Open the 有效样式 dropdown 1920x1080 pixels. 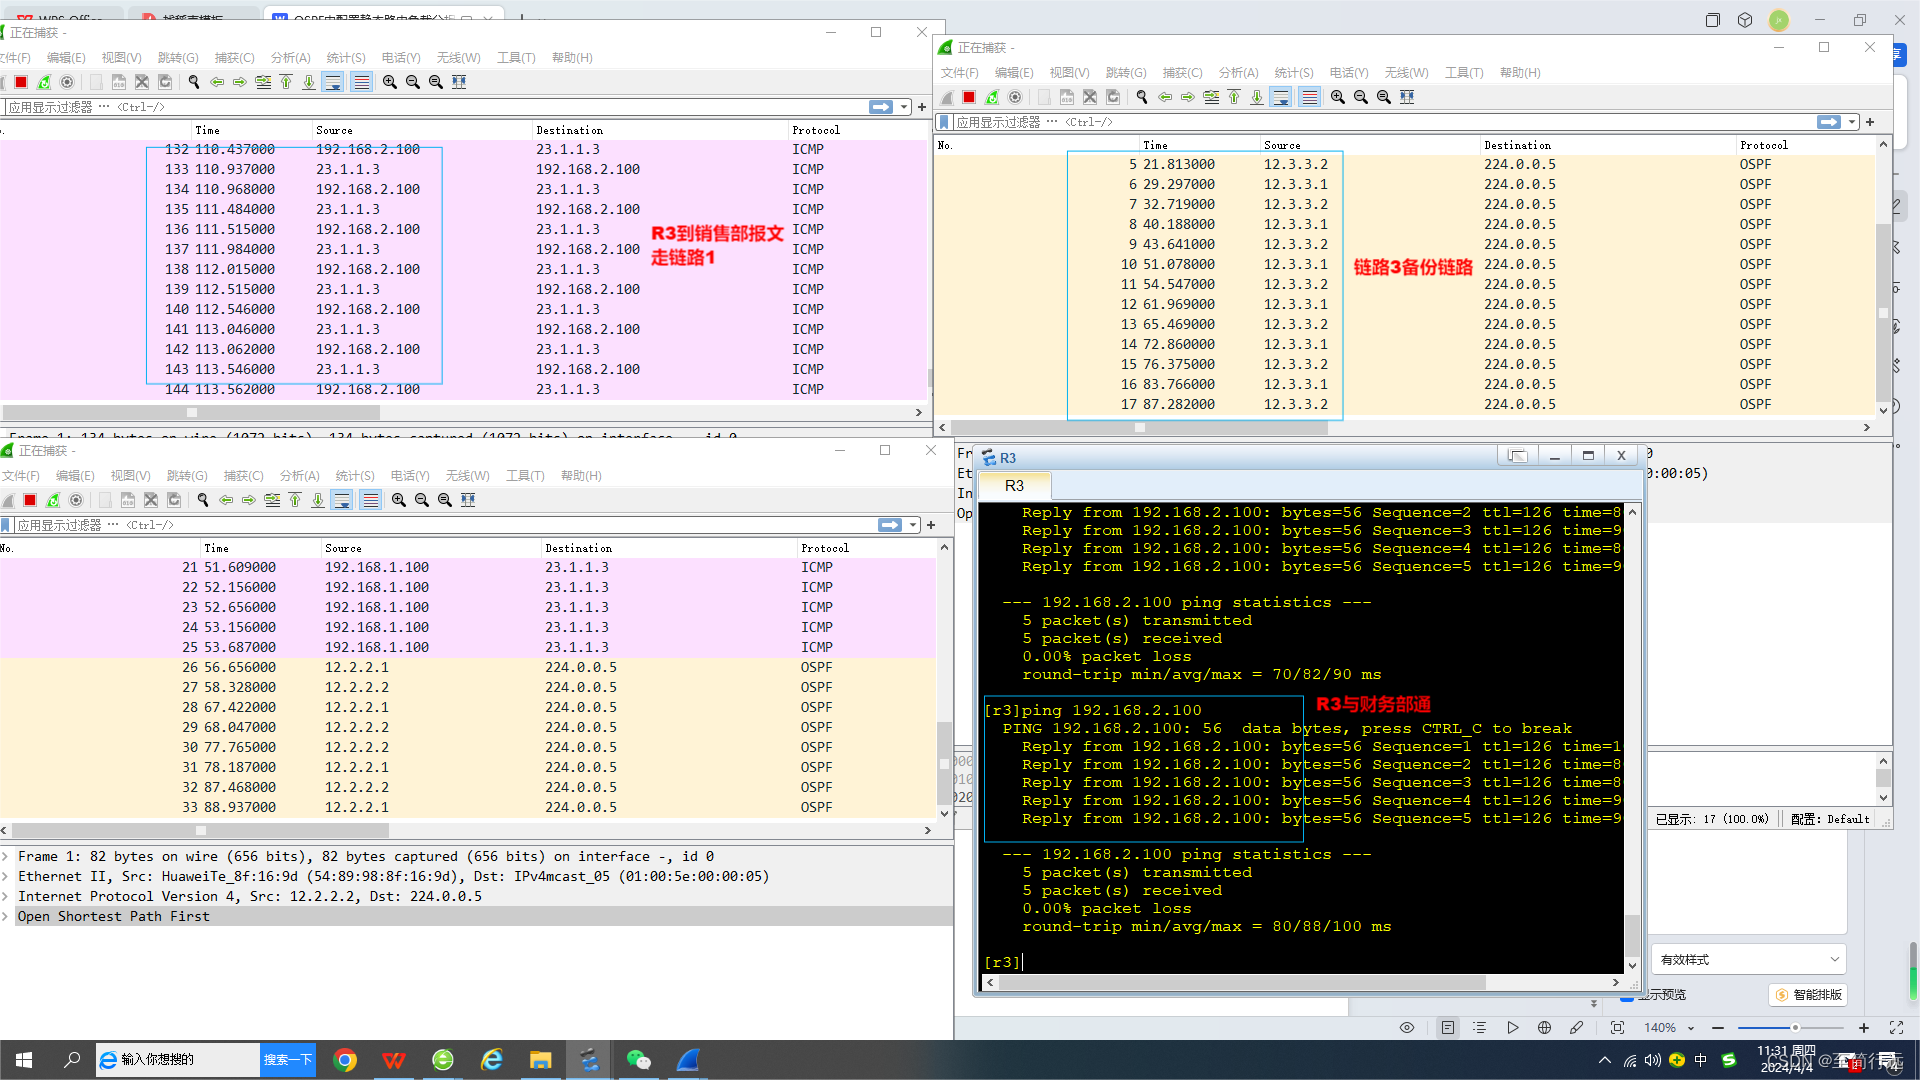point(1748,960)
